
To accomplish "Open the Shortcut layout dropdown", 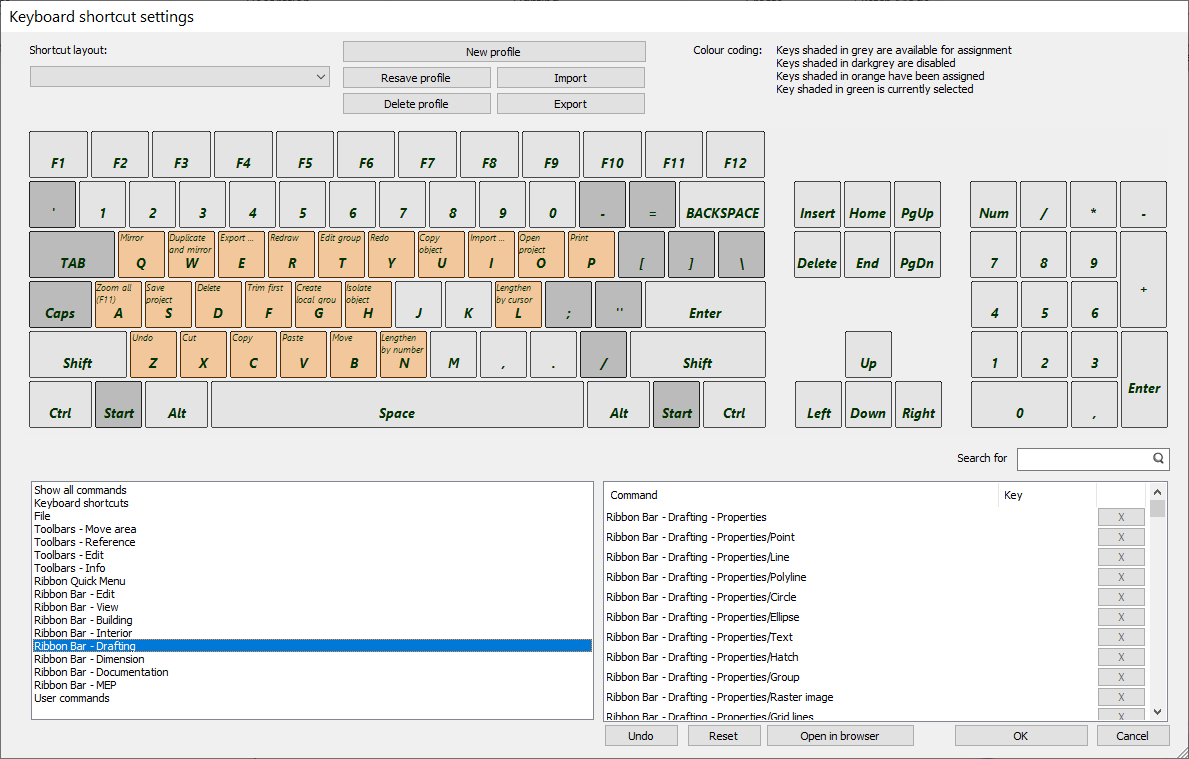I will tap(180, 77).
